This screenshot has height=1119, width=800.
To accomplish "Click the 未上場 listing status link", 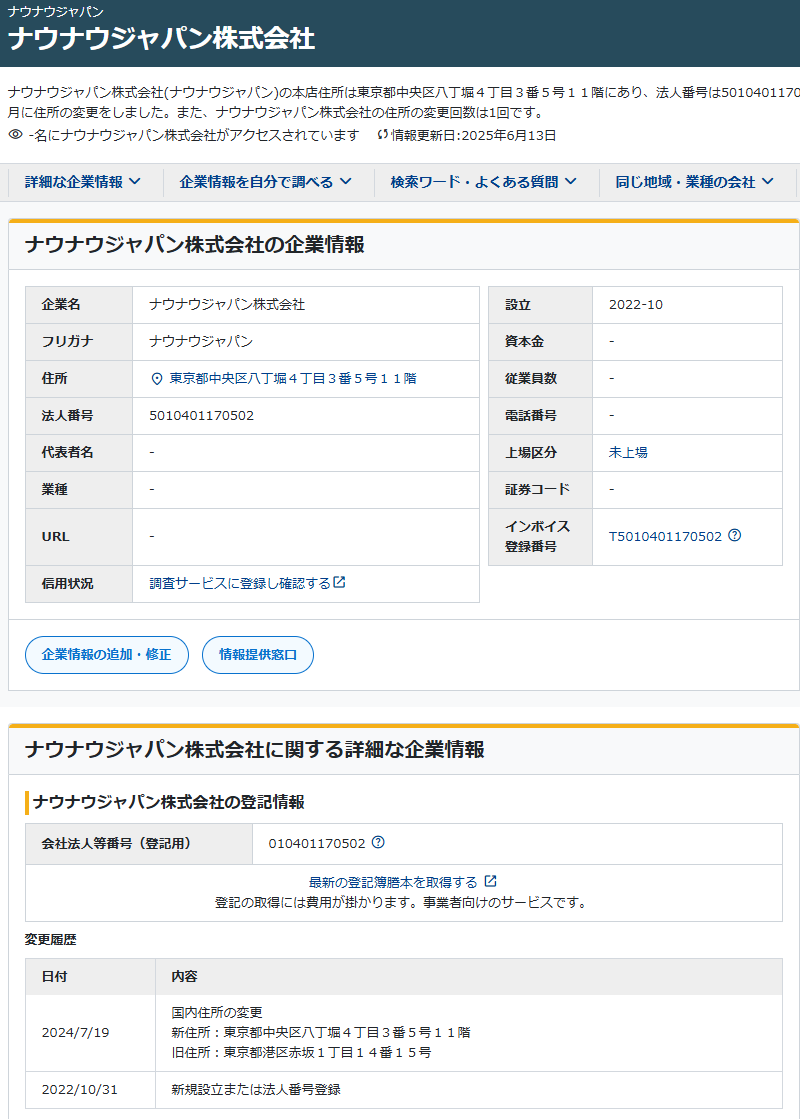I will tap(628, 452).
